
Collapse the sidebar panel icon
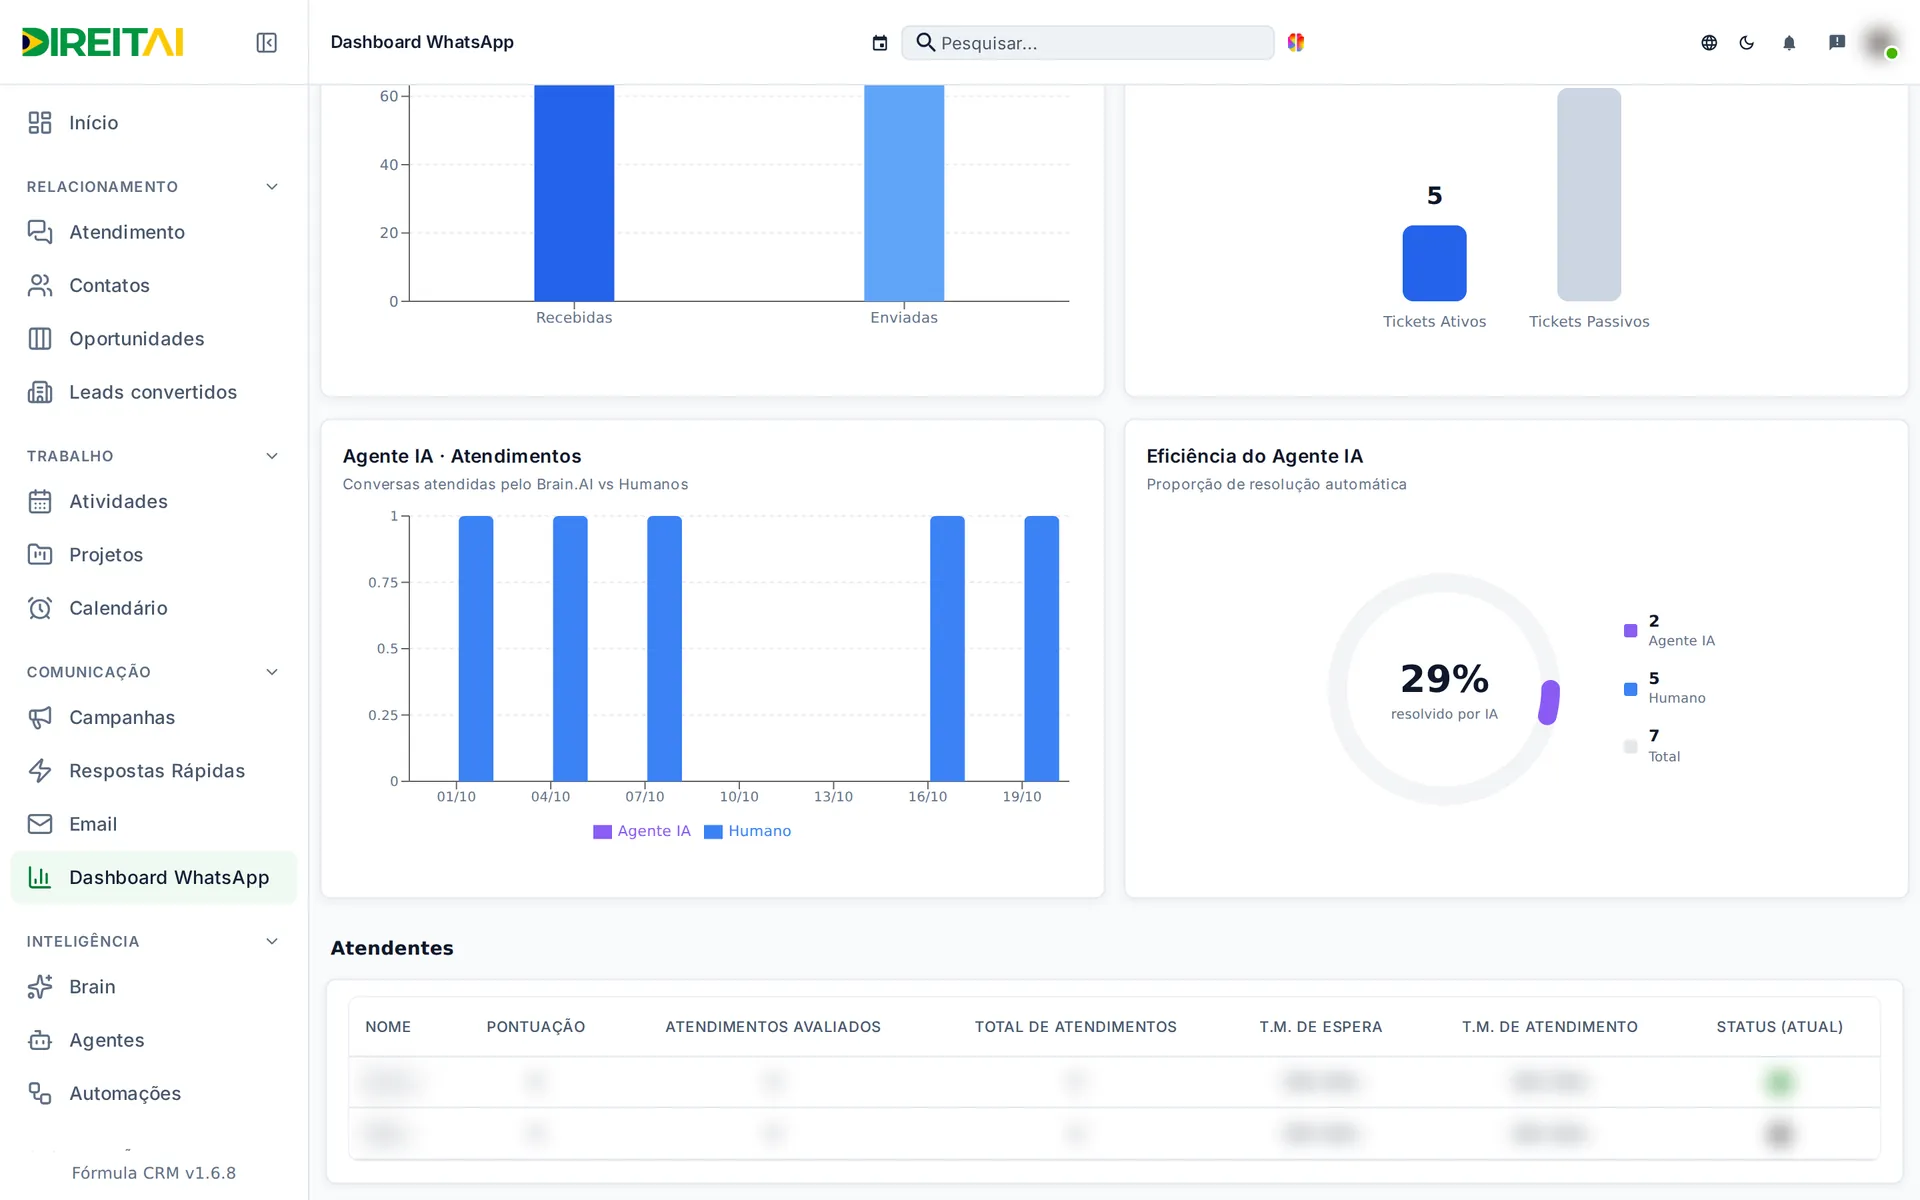tap(266, 42)
